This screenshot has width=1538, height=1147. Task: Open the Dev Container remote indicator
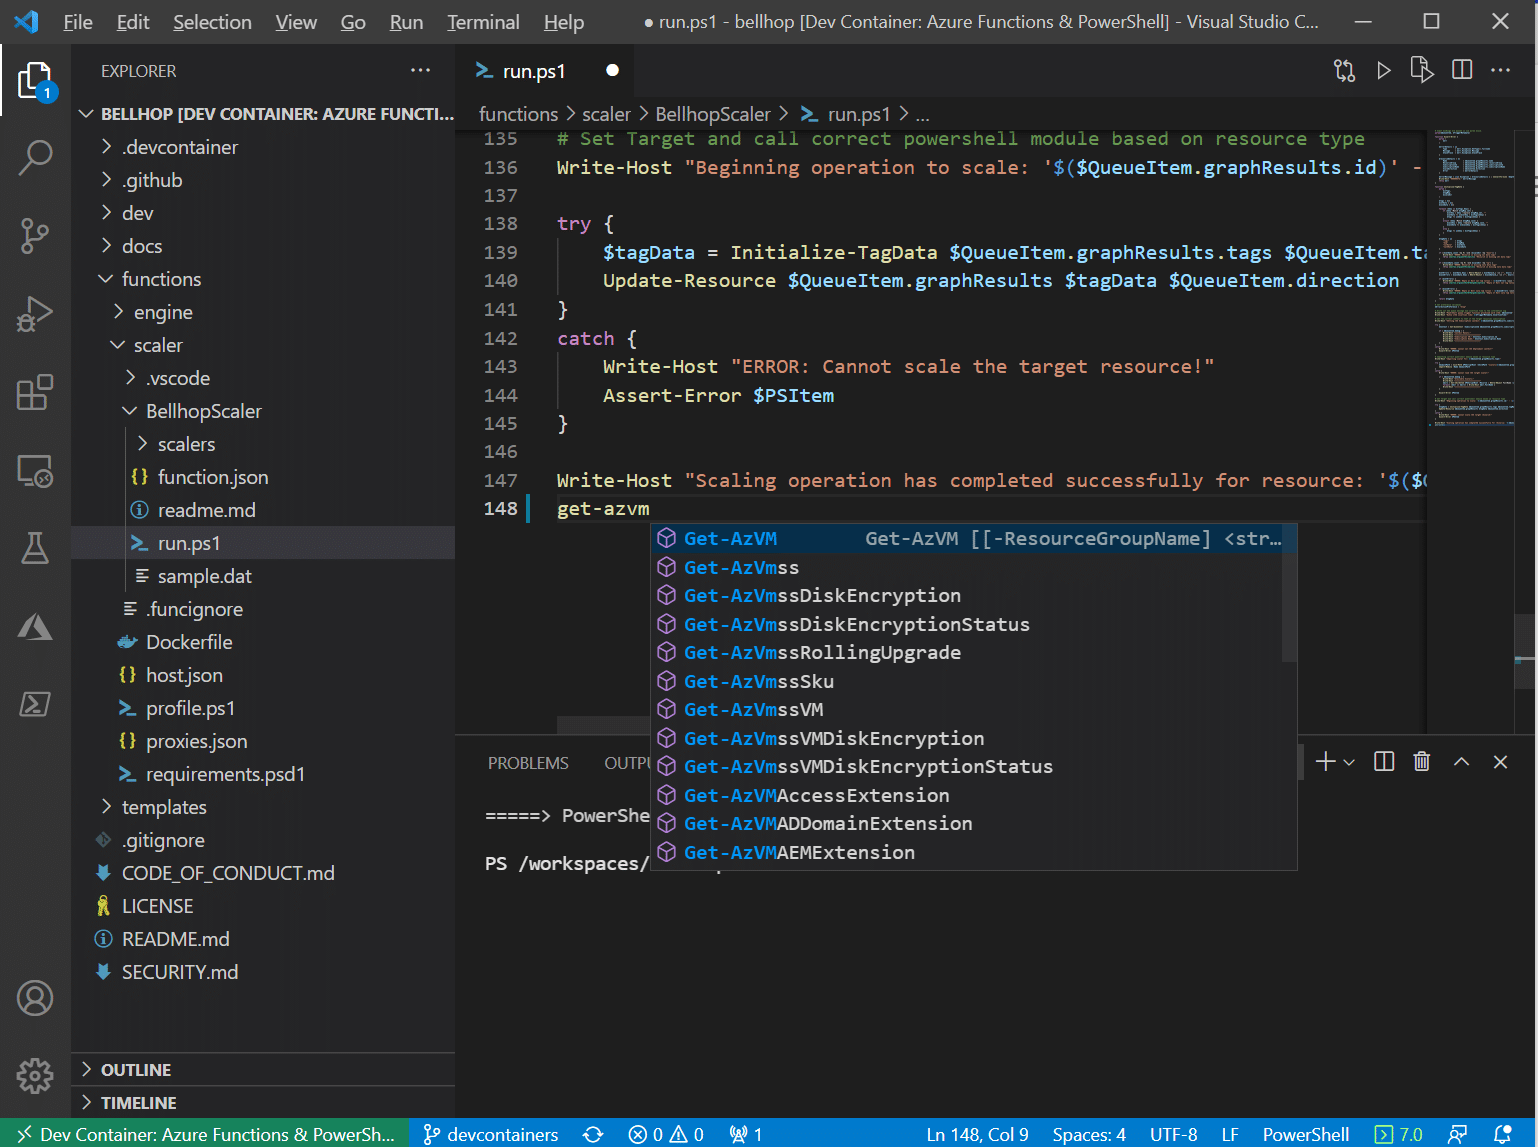(200, 1133)
